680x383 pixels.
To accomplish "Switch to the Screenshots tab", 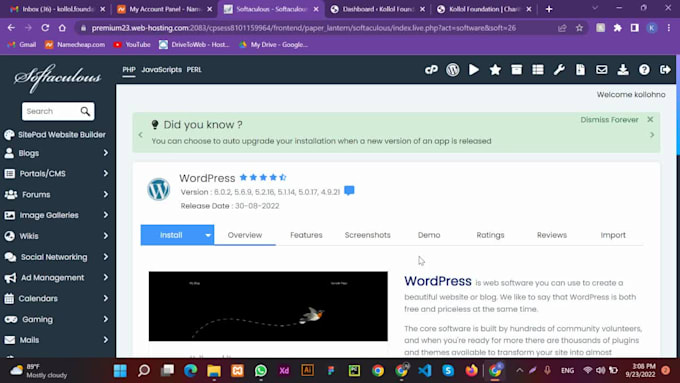I will (x=367, y=235).
